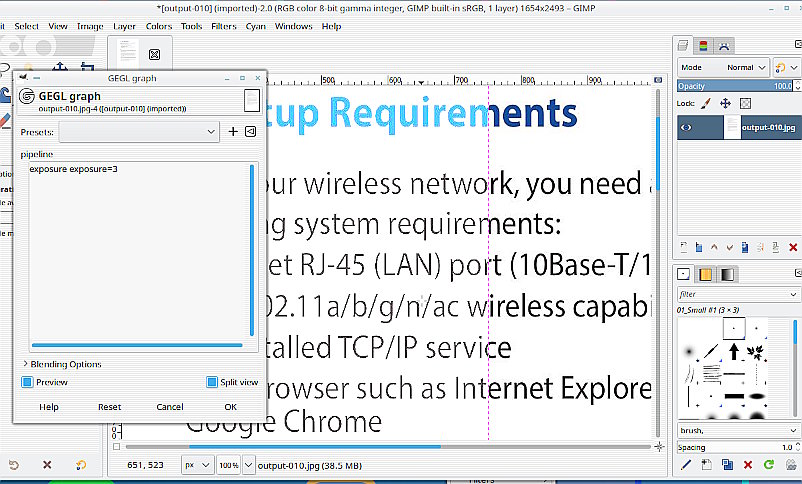
Task: Raise the layer with the up arrow
Action: pyautogui.click(x=714, y=247)
